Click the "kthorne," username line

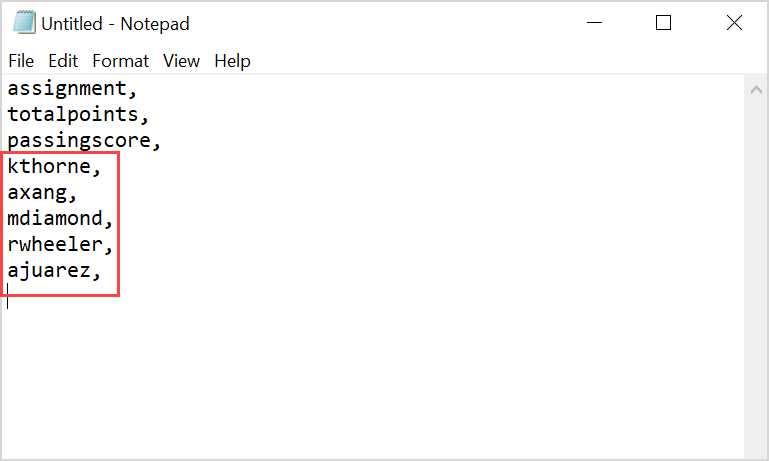54,166
